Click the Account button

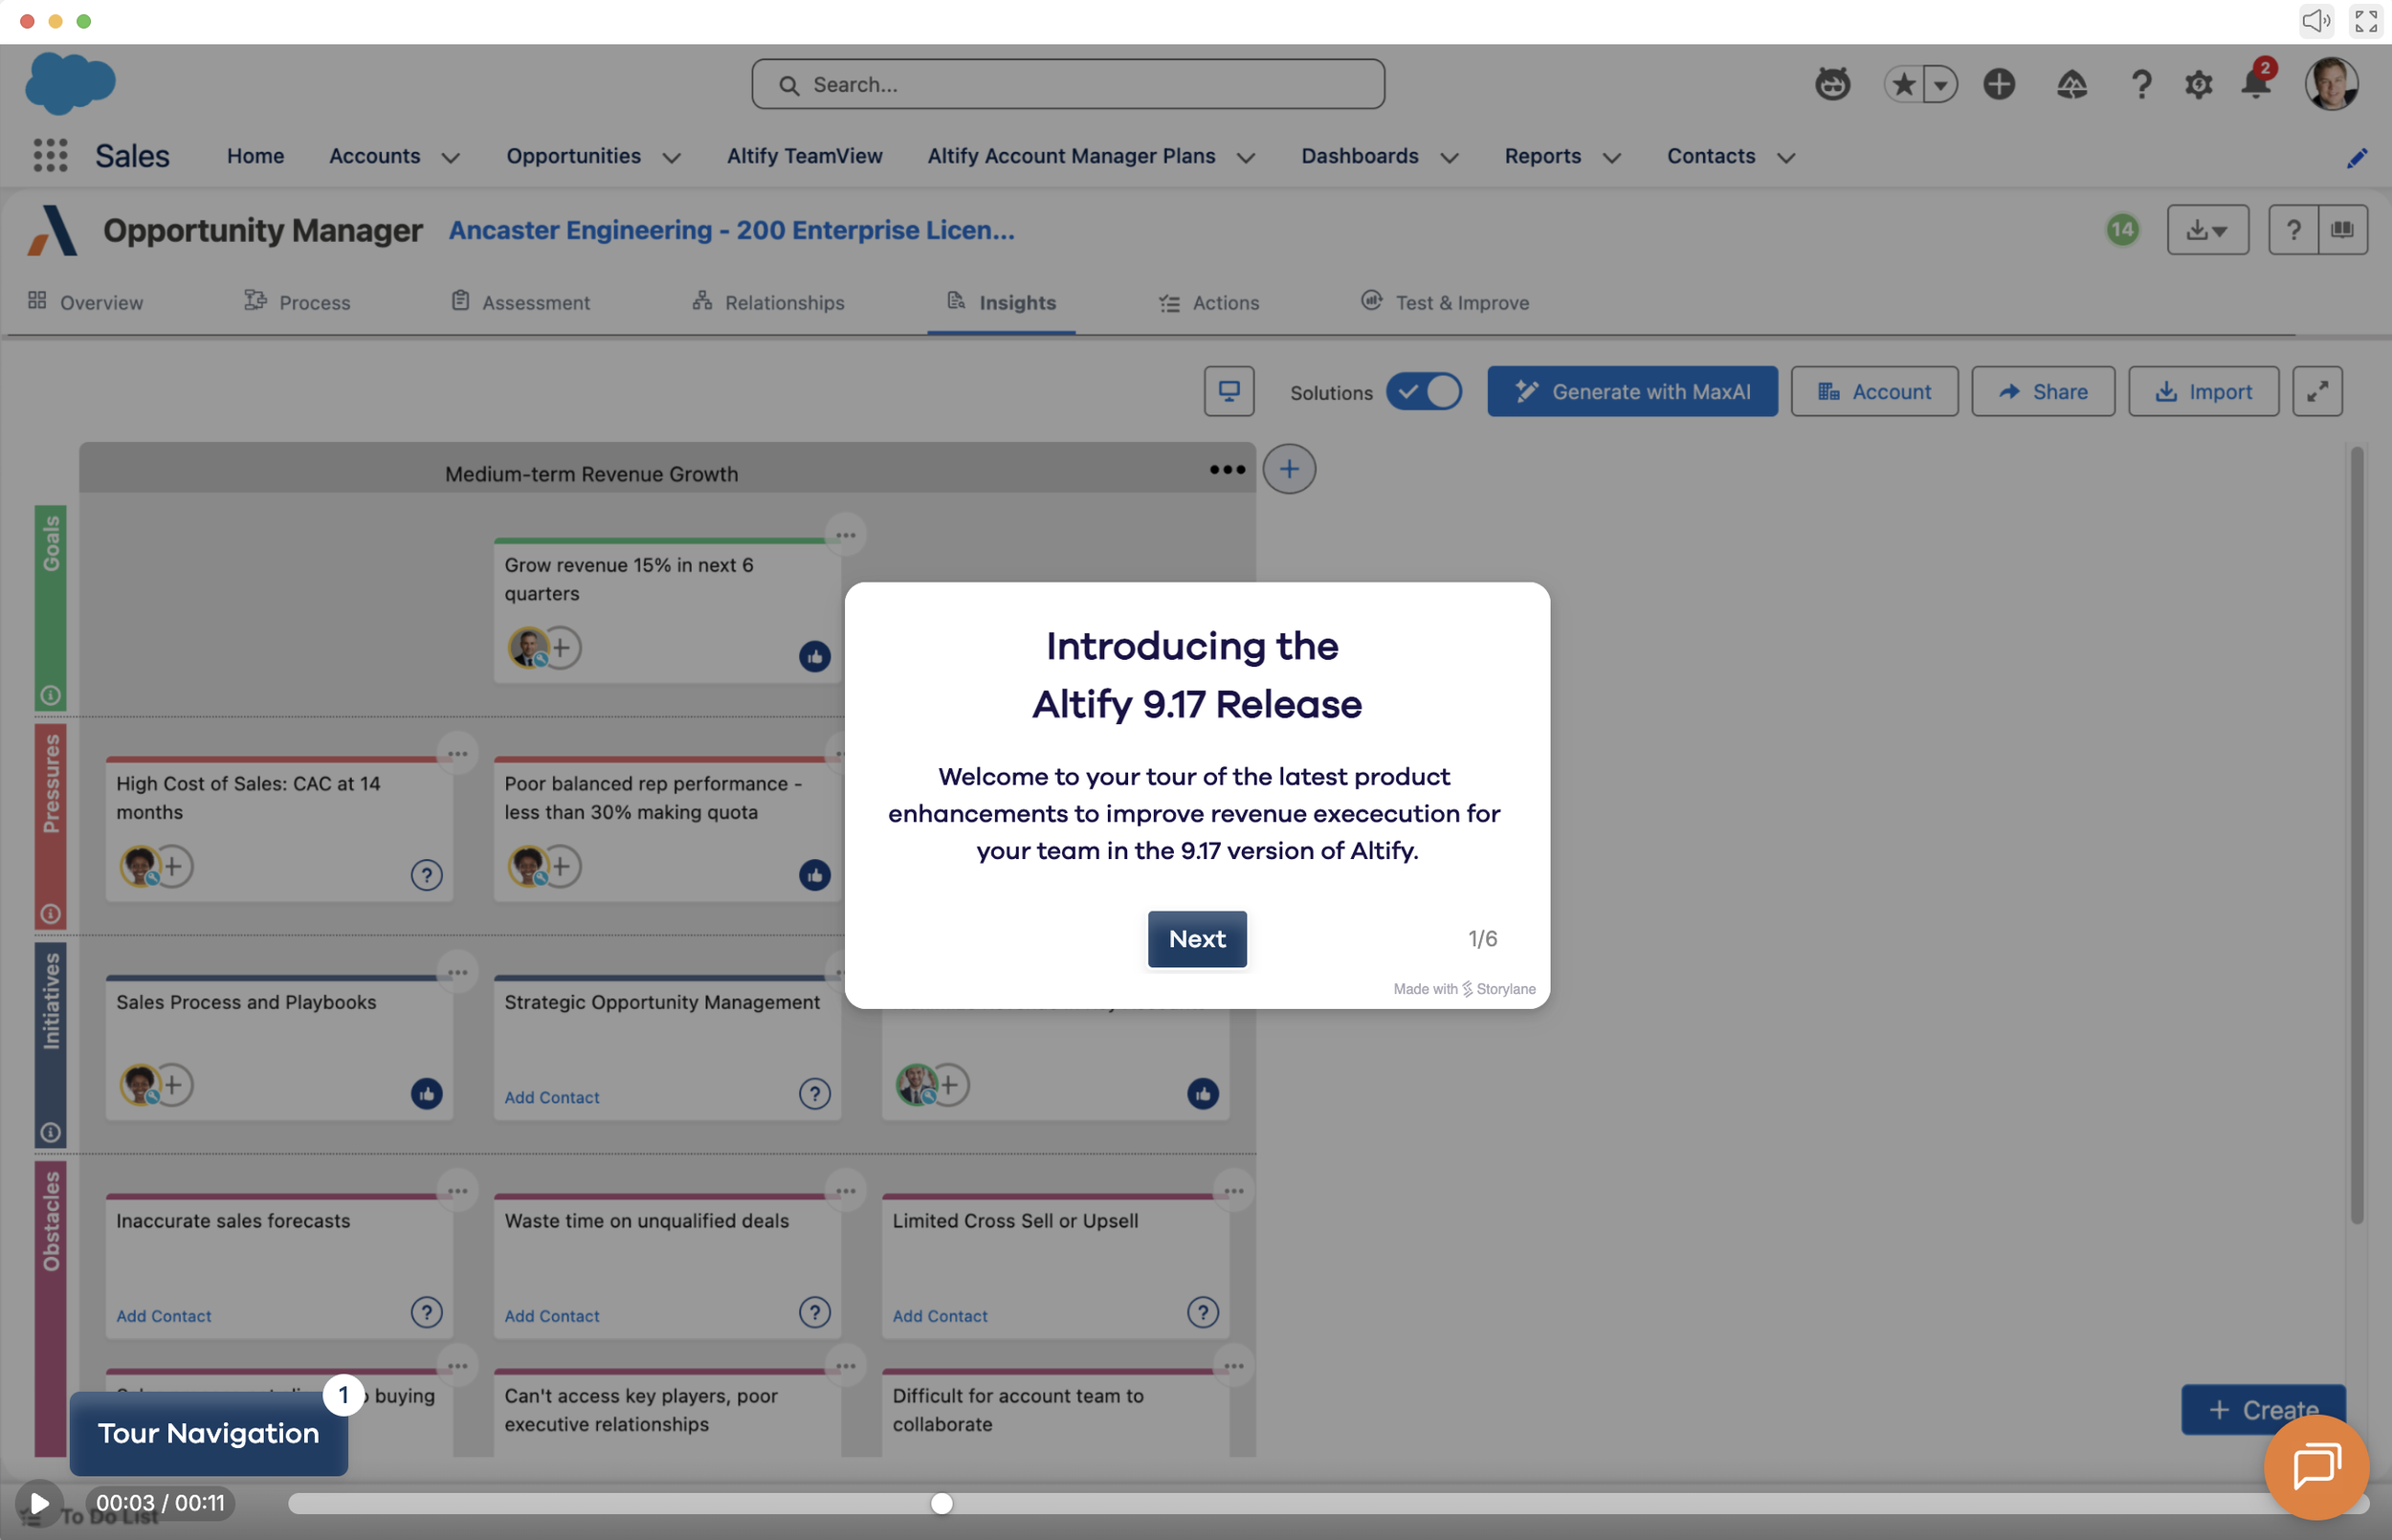click(1874, 391)
